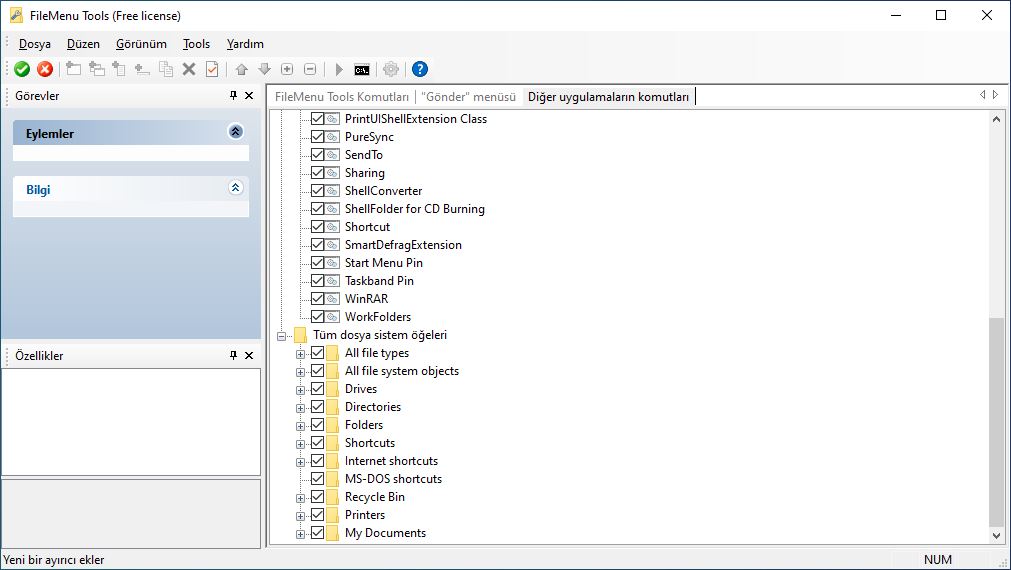This screenshot has height=570, width=1011.
Task: Expand the Recycle Bin tree node
Action: pyautogui.click(x=300, y=498)
